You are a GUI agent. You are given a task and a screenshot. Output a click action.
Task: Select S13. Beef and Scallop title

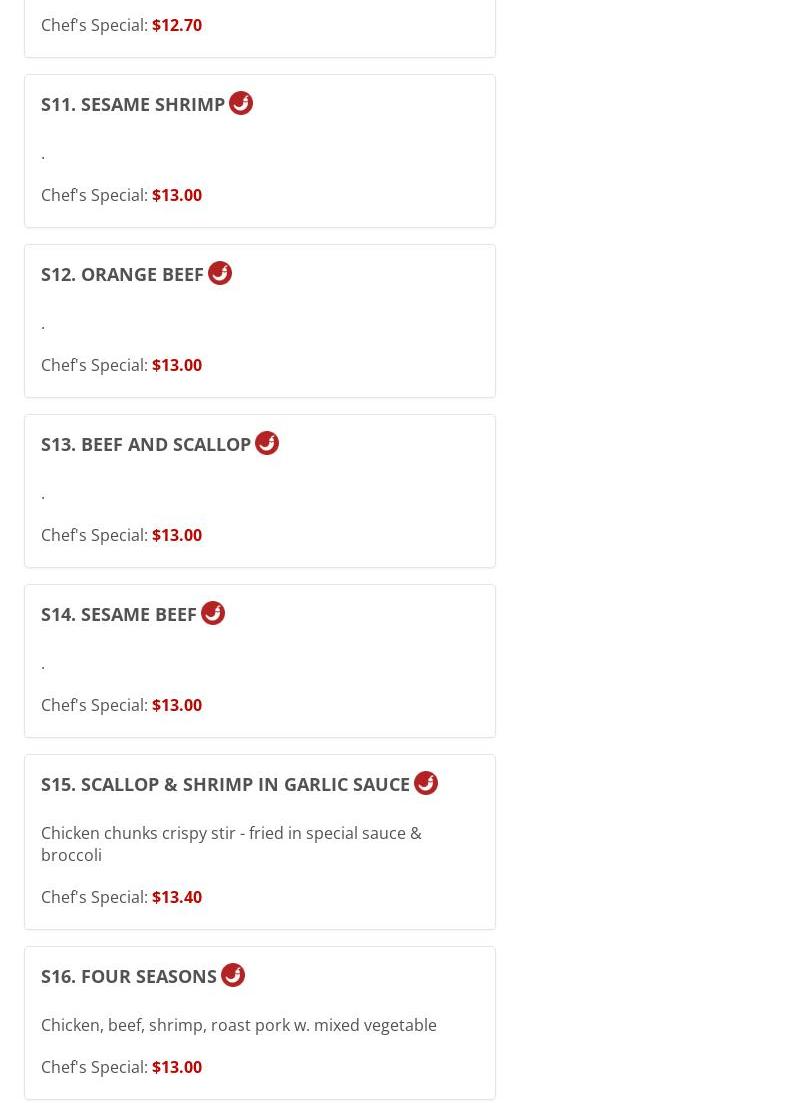point(146,445)
